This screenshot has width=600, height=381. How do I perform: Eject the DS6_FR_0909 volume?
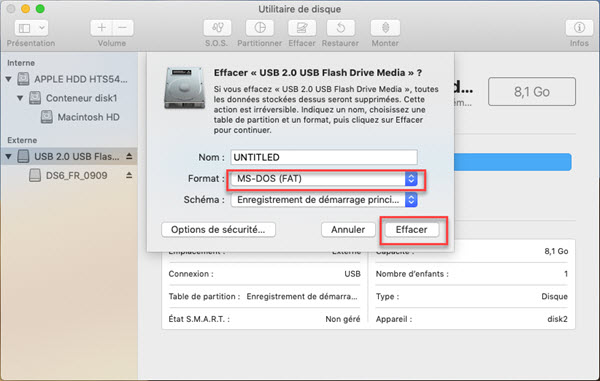click(x=129, y=175)
